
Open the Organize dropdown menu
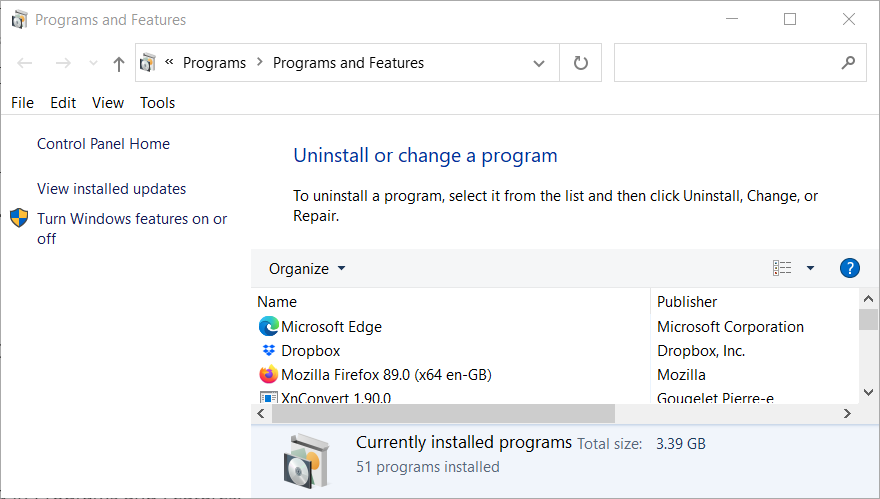[x=307, y=268]
